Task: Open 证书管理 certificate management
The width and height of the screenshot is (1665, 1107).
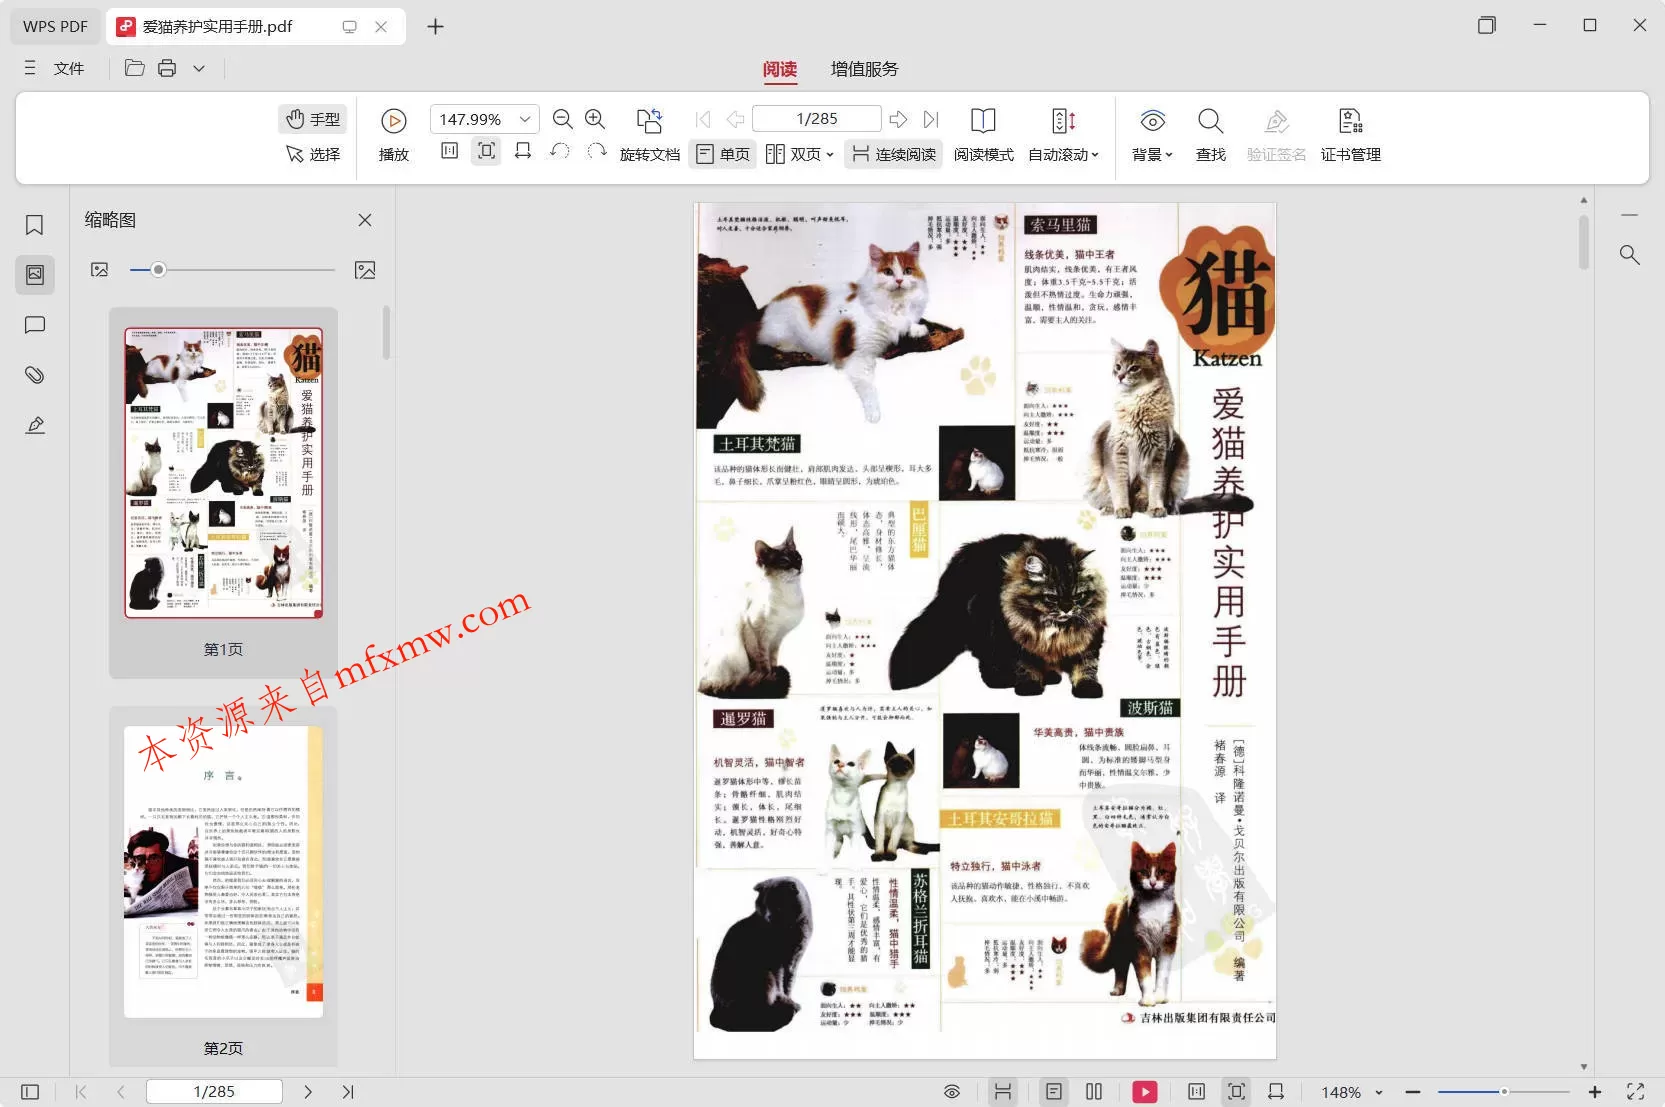Action: tap(1350, 135)
